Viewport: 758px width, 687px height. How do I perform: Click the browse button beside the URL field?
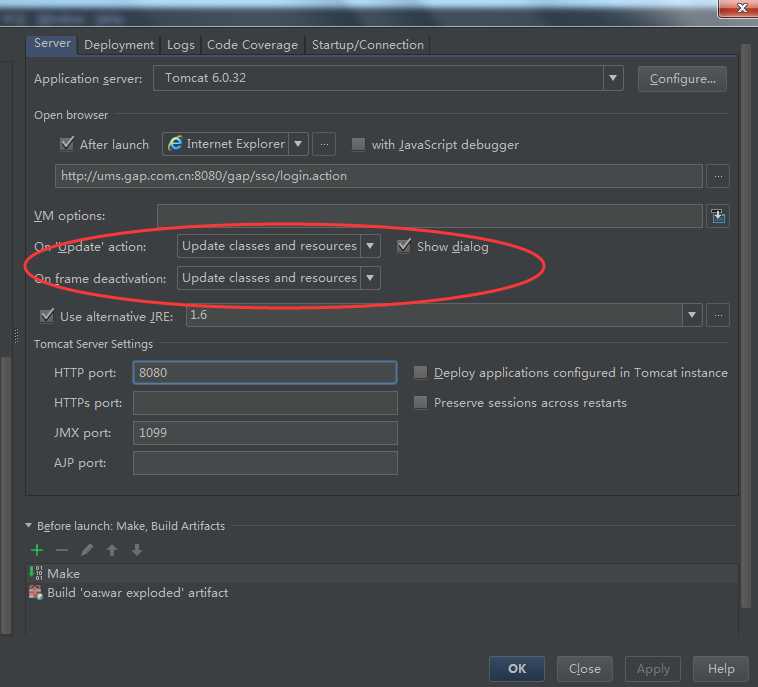pos(718,176)
